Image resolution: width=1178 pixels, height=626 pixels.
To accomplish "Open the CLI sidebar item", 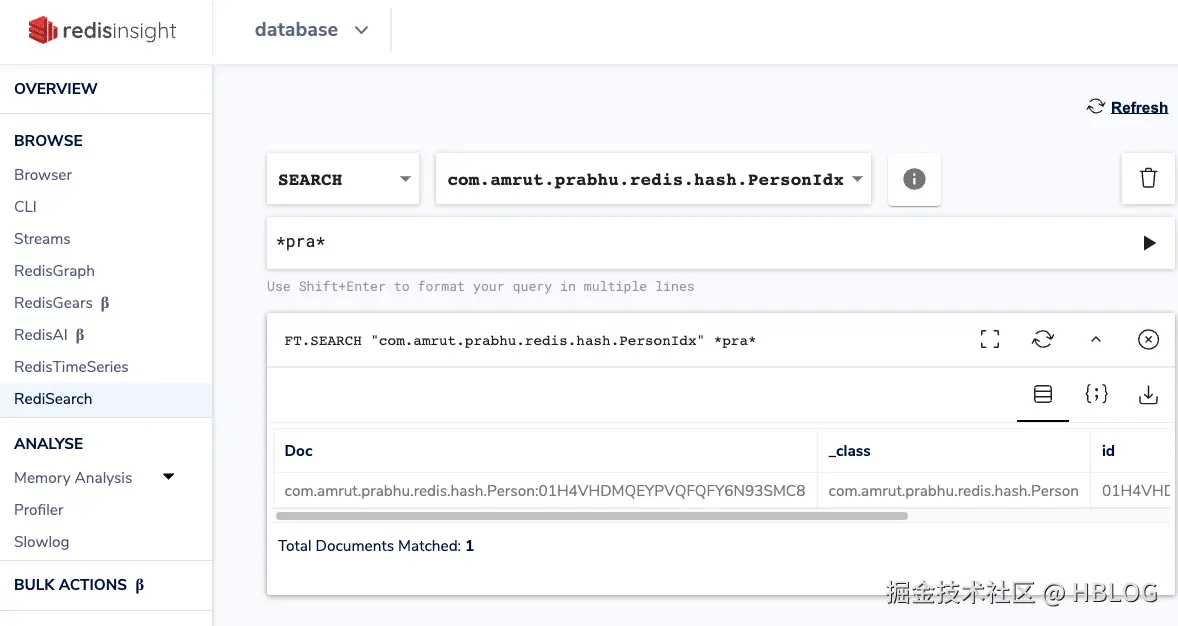I will pos(25,207).
